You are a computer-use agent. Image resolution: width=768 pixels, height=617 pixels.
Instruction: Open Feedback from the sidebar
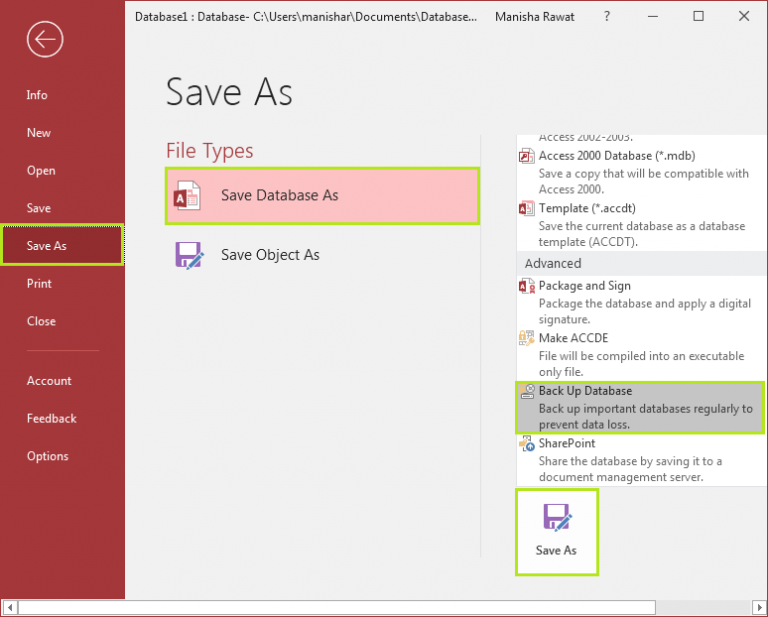tap(52, 419)
